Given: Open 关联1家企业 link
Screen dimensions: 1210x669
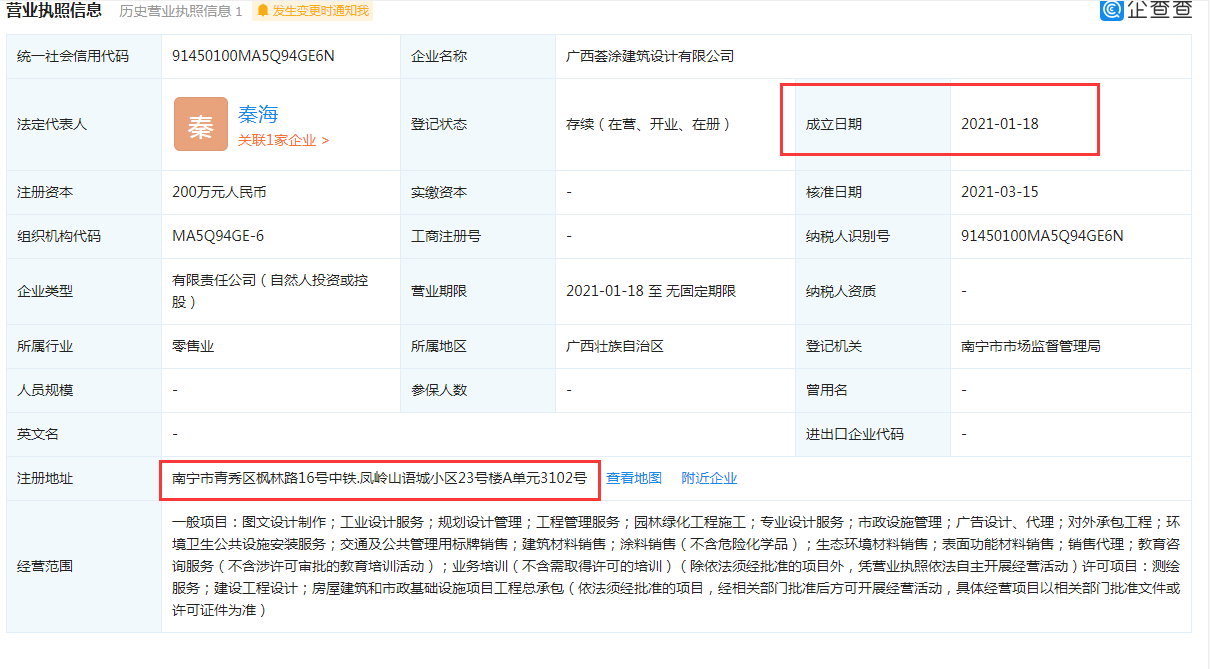Looking at the screenshot, I should (x=283, y=141).
